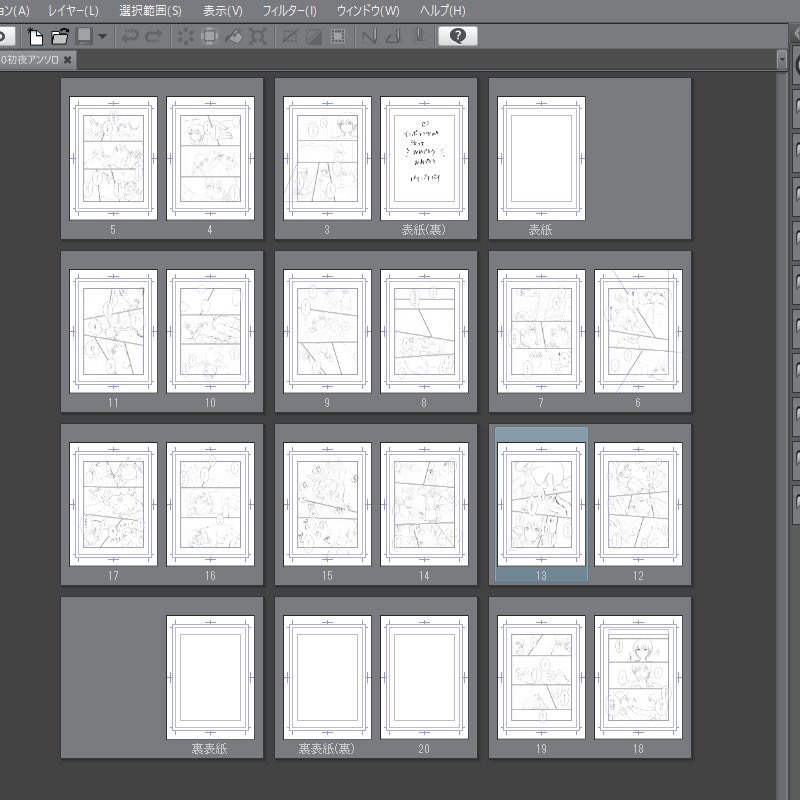Select page 9 thumbnail
Screen dimensions: 800x800
coord(327,331)
